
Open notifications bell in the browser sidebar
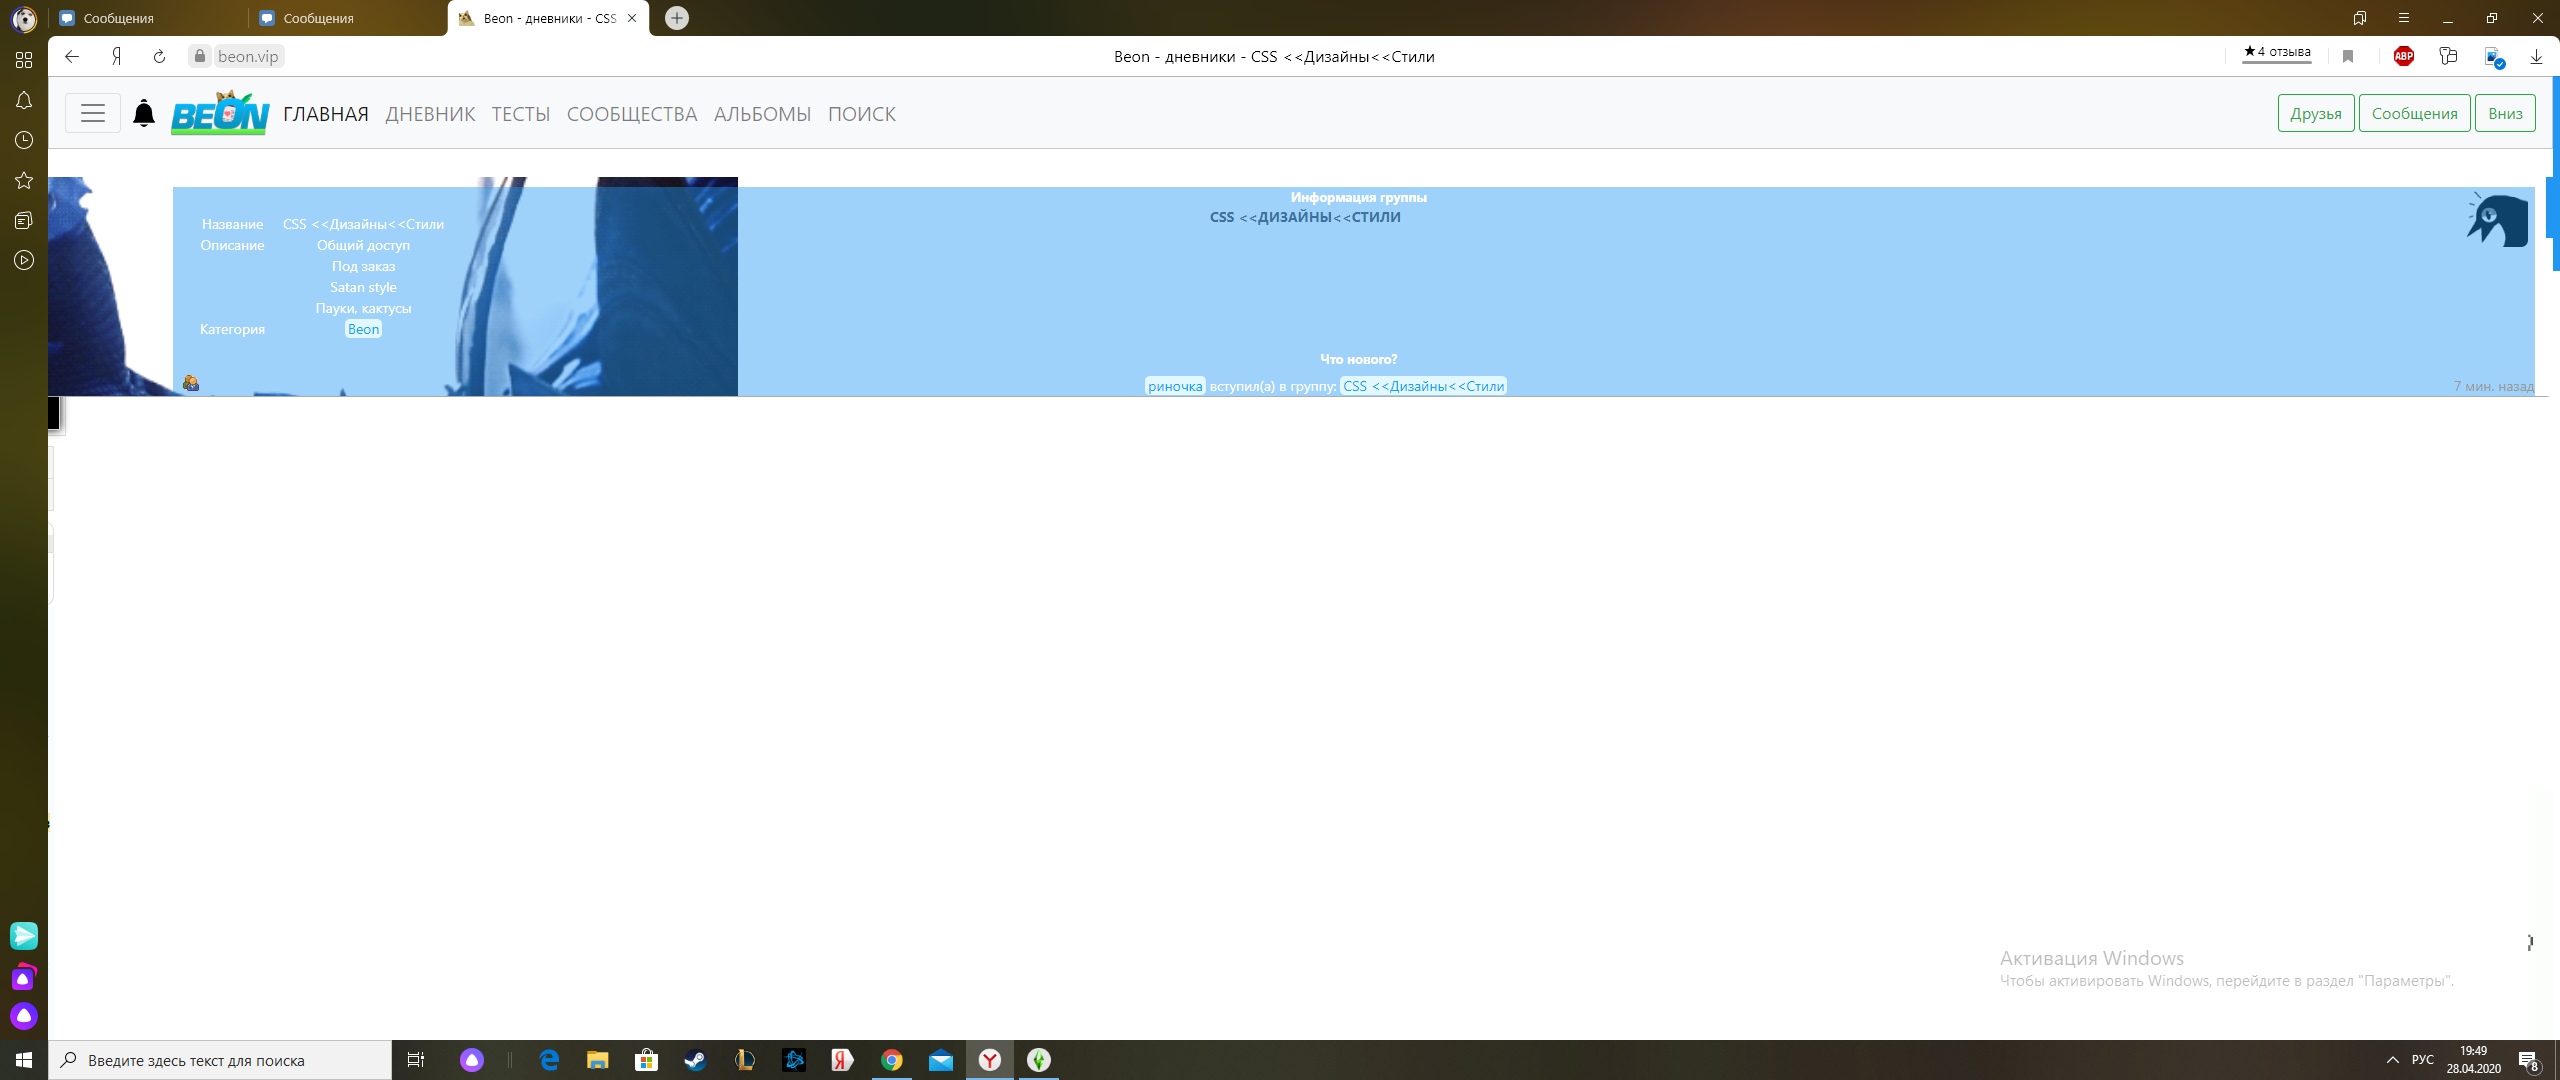click(24, 100)
